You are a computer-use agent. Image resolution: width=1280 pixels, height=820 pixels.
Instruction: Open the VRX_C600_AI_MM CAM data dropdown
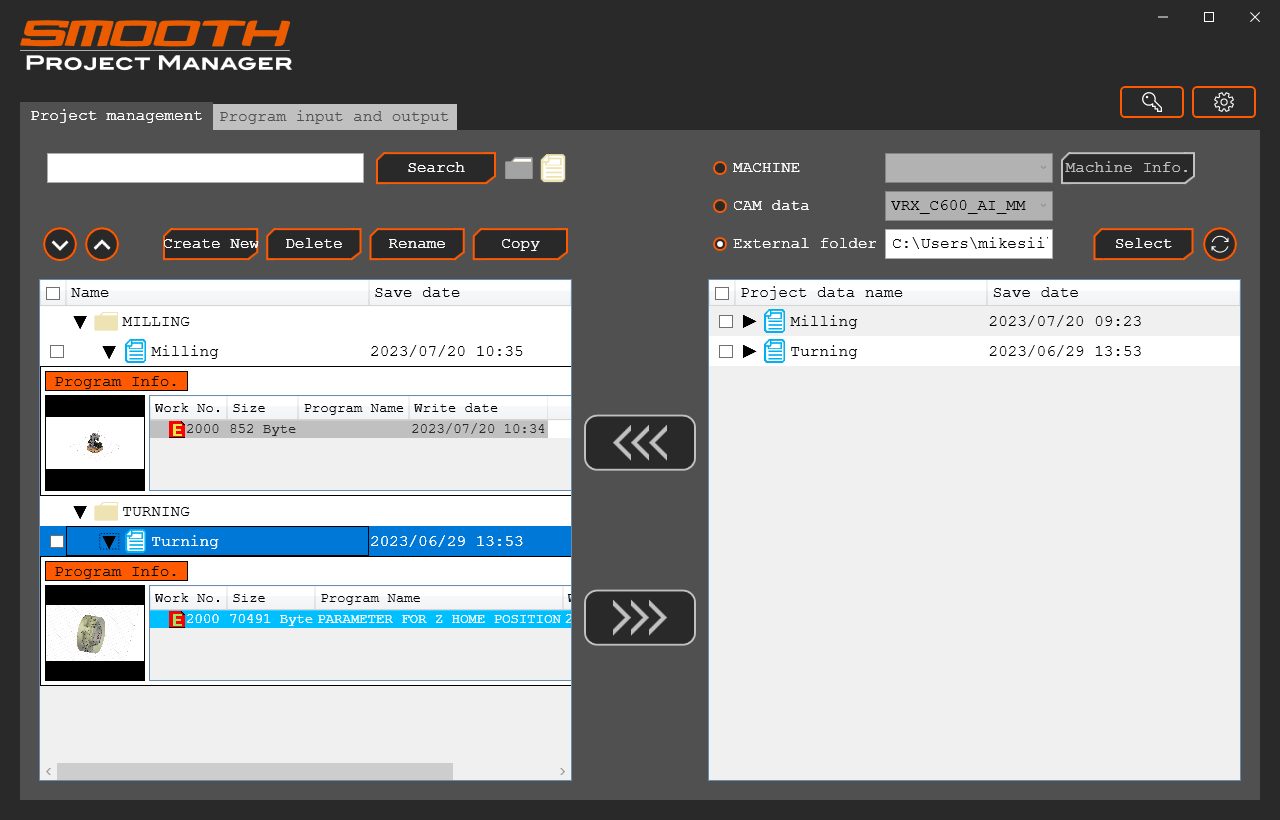click(969, 206)
